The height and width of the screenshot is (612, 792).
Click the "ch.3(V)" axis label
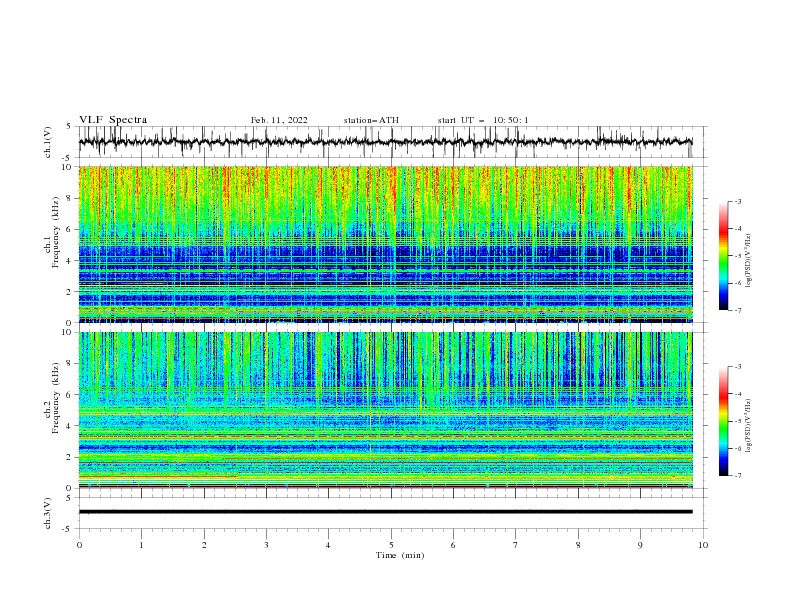(x=48, y=513)
